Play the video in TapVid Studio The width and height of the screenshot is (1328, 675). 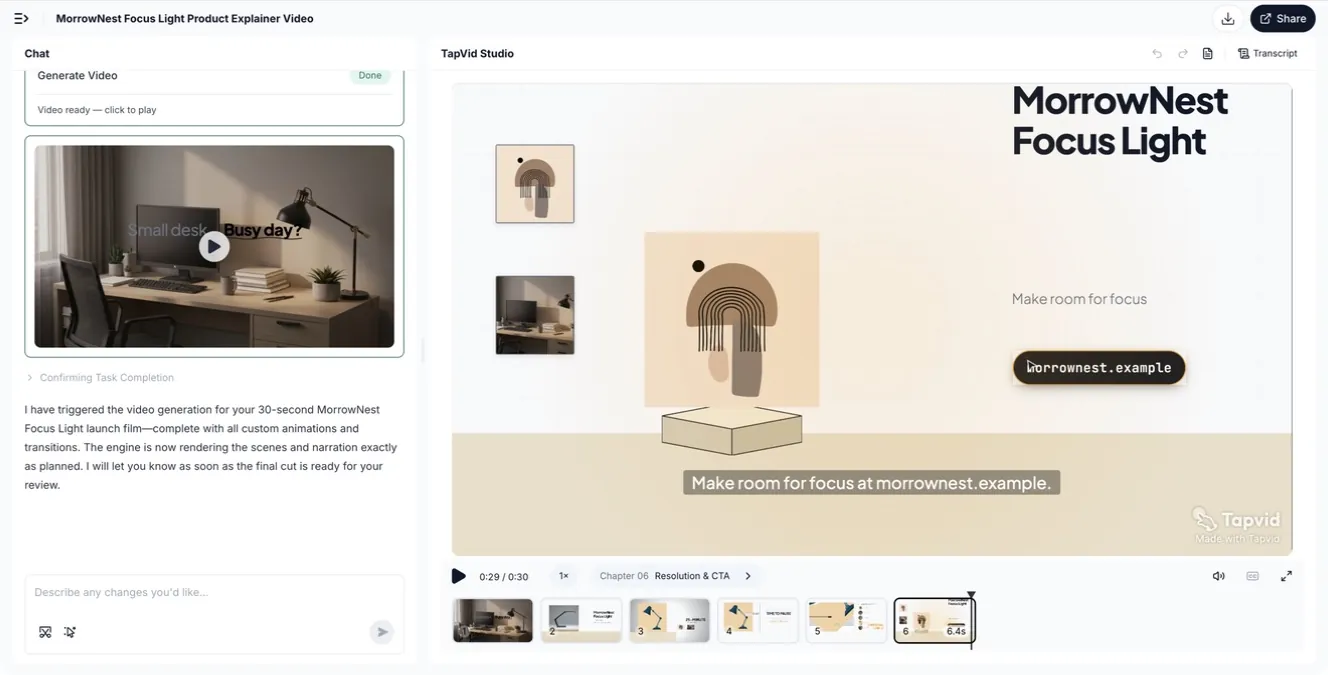click(x=458, y=576)
